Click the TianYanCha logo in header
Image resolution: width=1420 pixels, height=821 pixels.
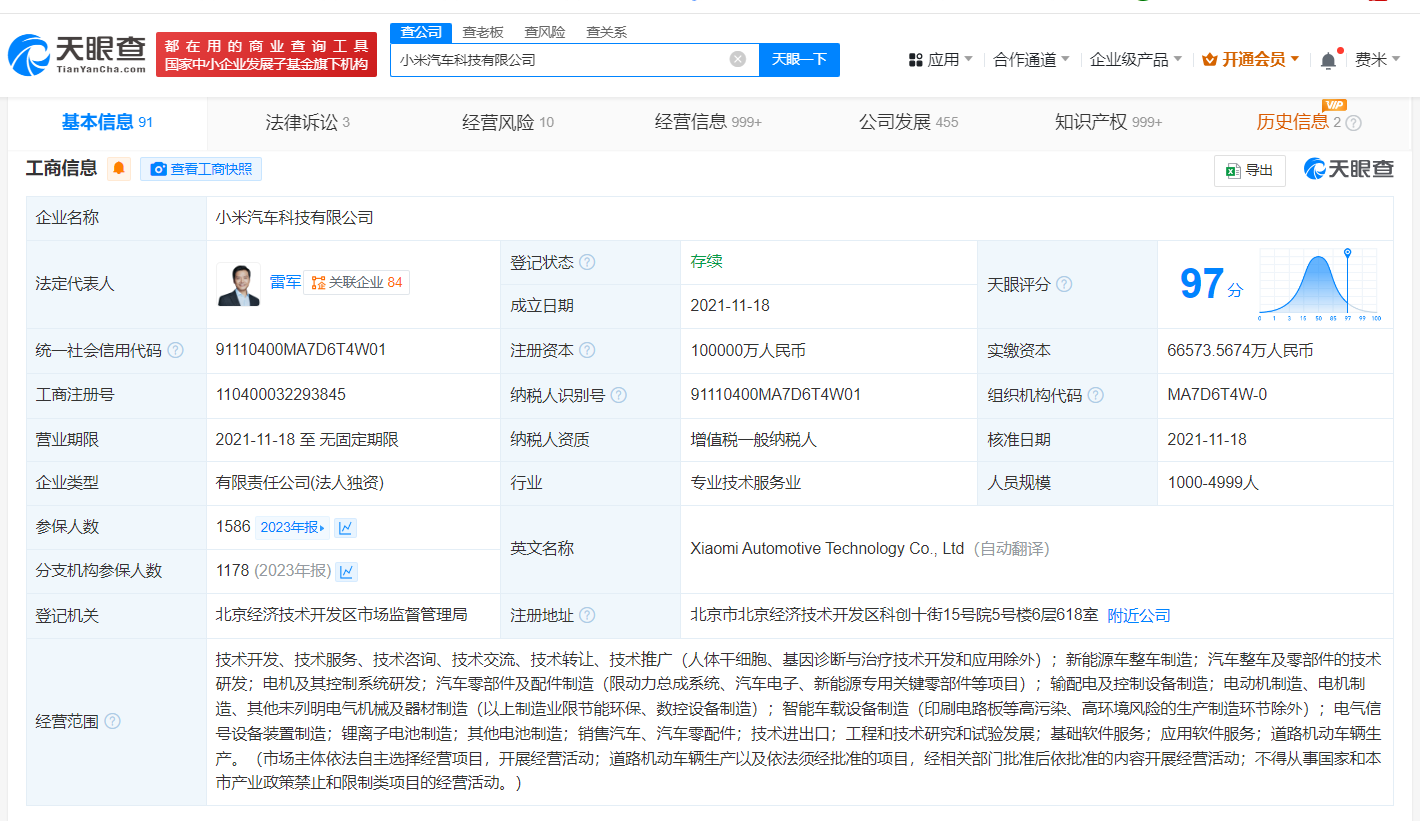point(76,56)
